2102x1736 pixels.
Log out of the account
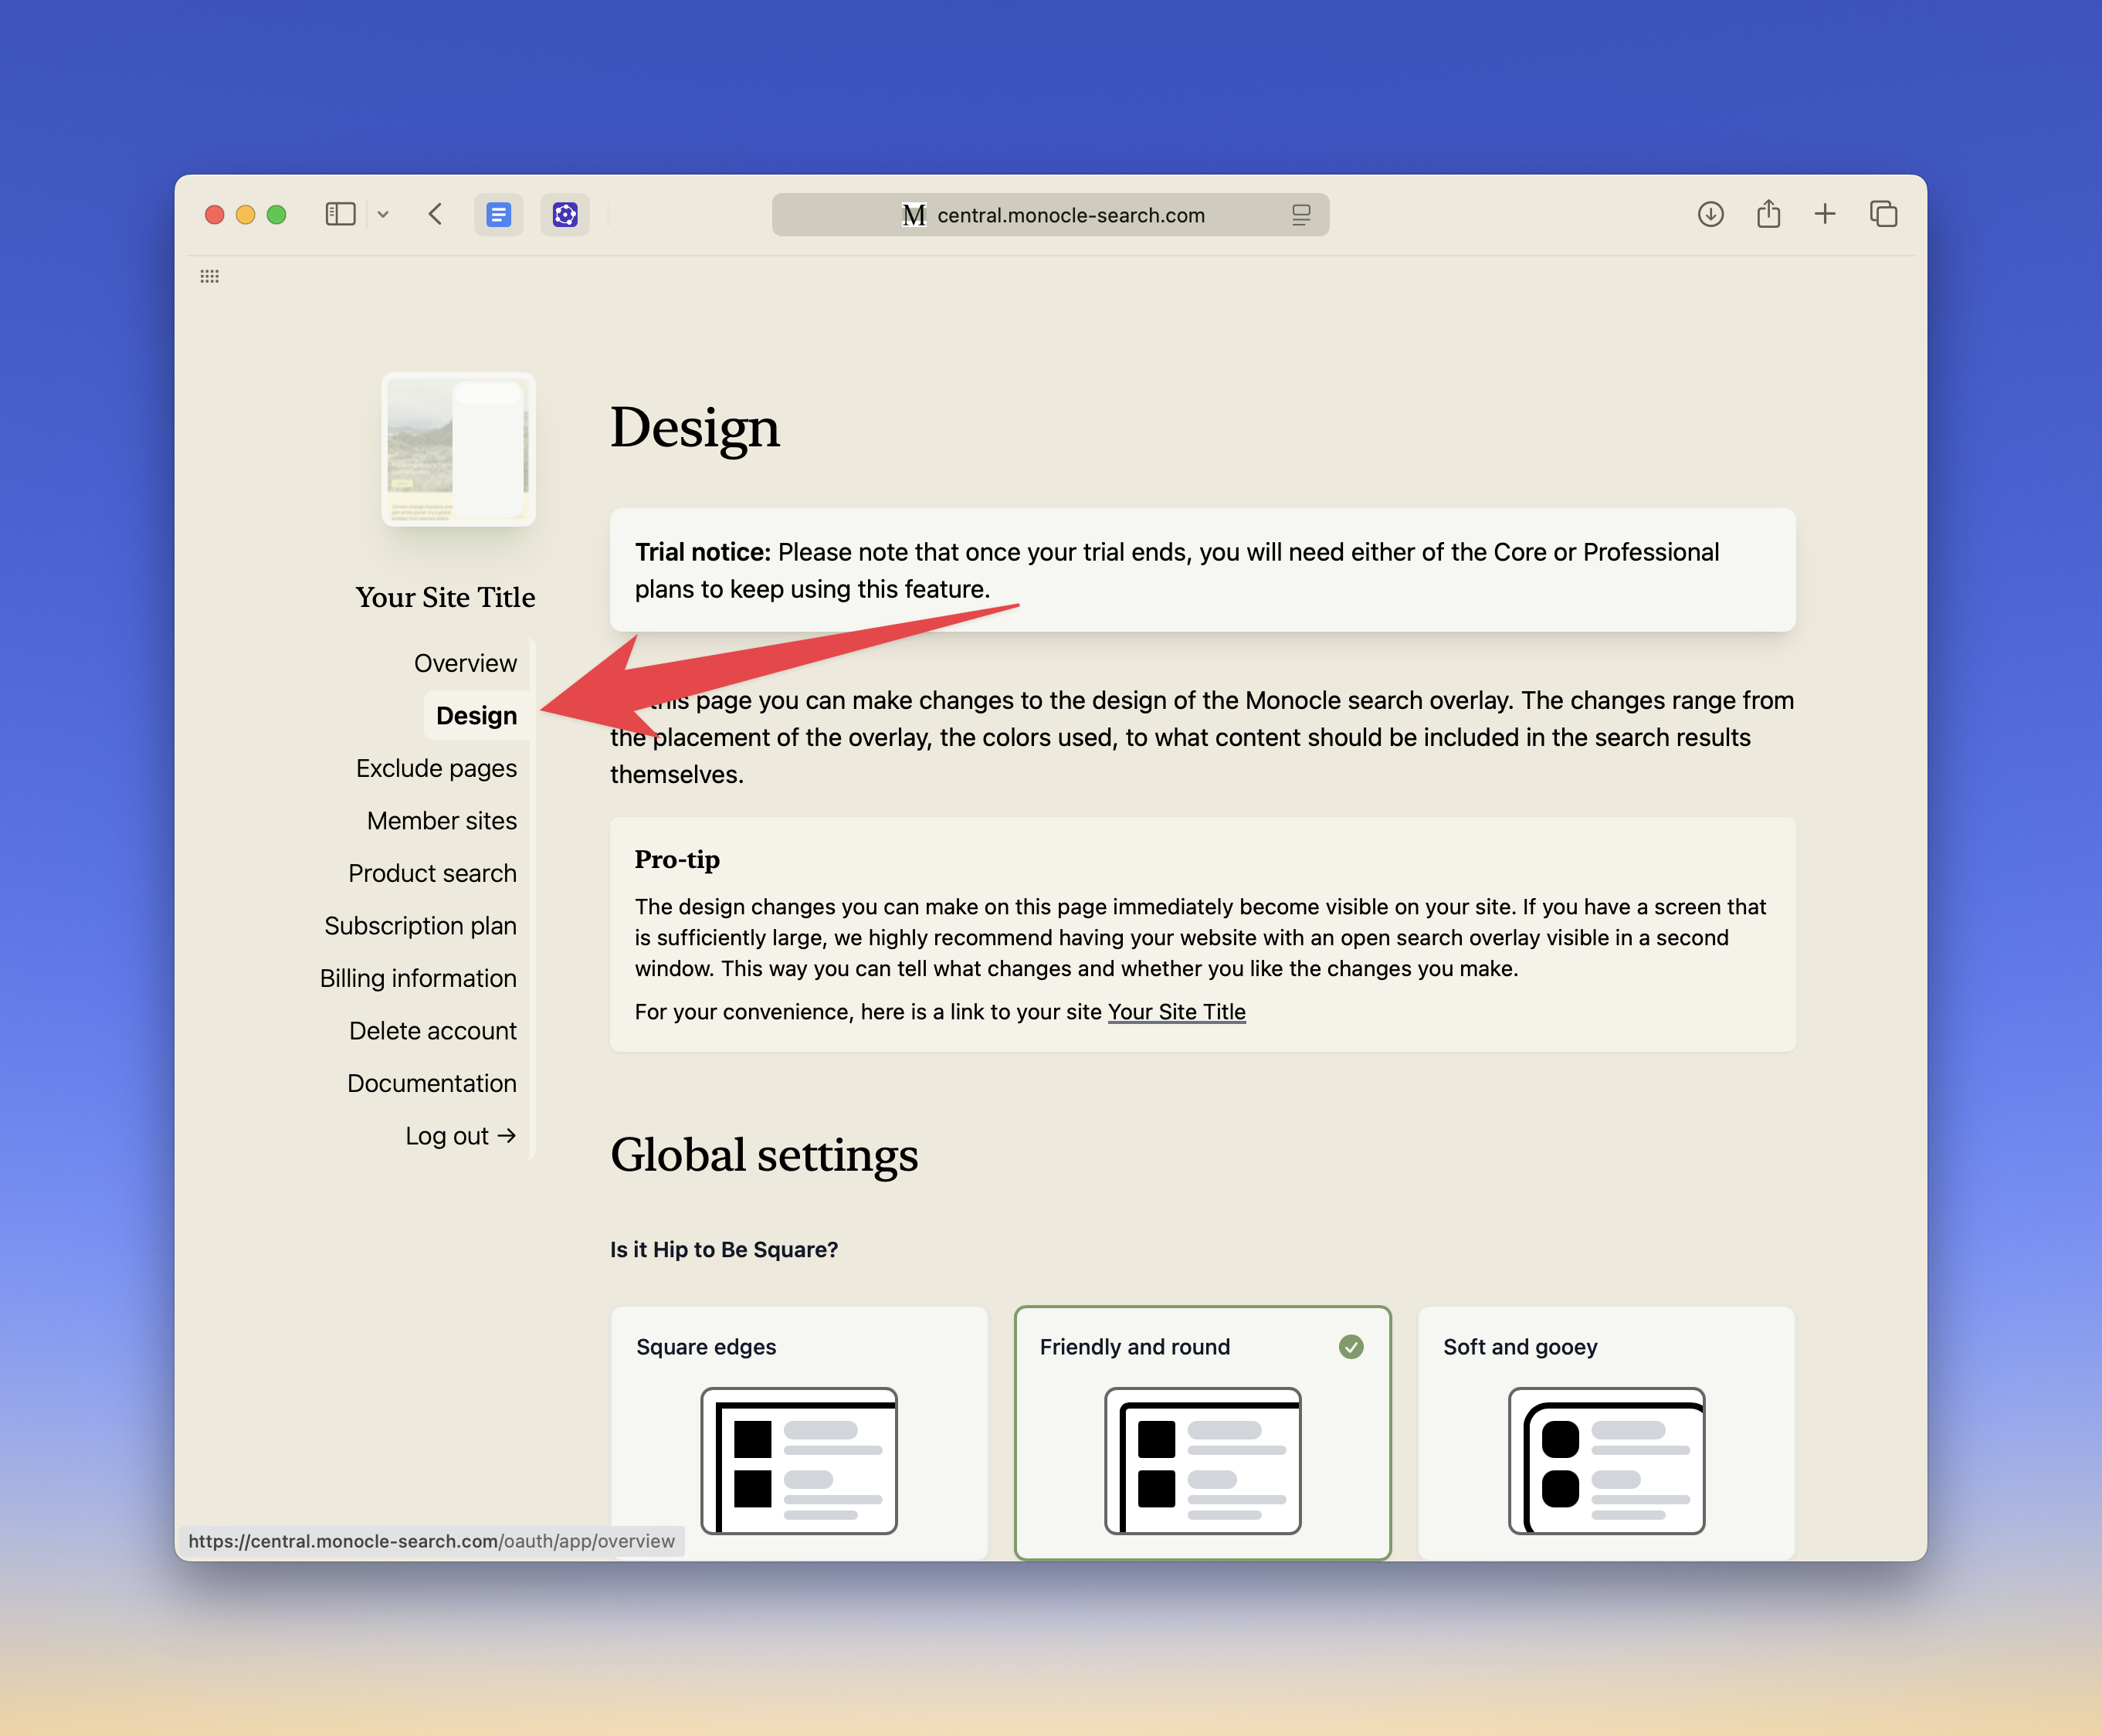pyautogui.click(x=460, y=1135)
